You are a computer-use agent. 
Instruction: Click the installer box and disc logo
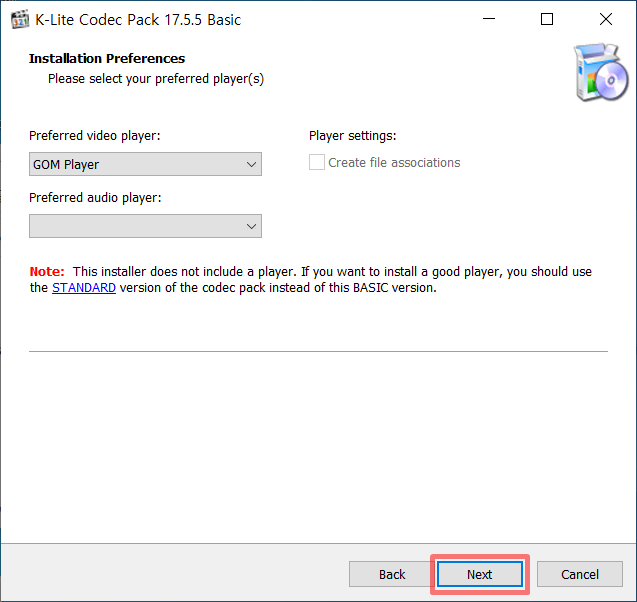pos(601,72)
